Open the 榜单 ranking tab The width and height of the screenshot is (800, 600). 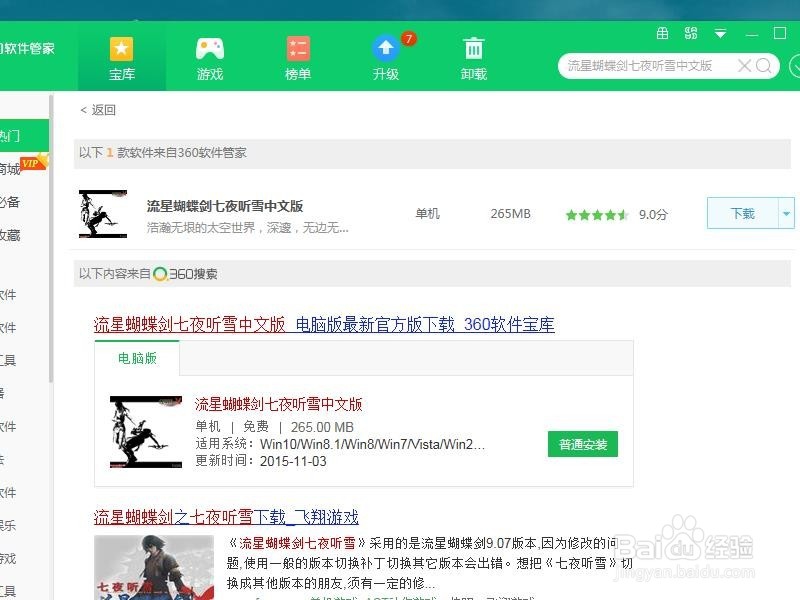point(298,59)
